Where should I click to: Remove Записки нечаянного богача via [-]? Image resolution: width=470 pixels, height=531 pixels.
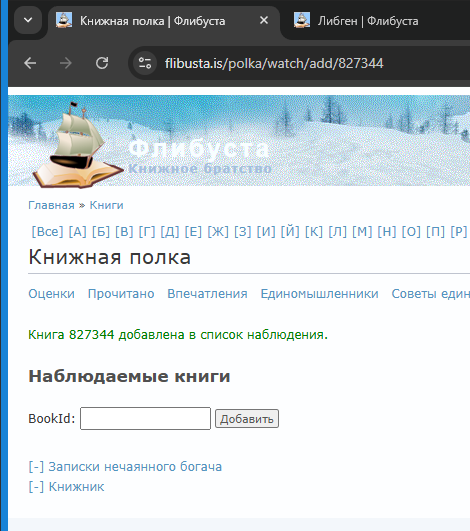36,467
